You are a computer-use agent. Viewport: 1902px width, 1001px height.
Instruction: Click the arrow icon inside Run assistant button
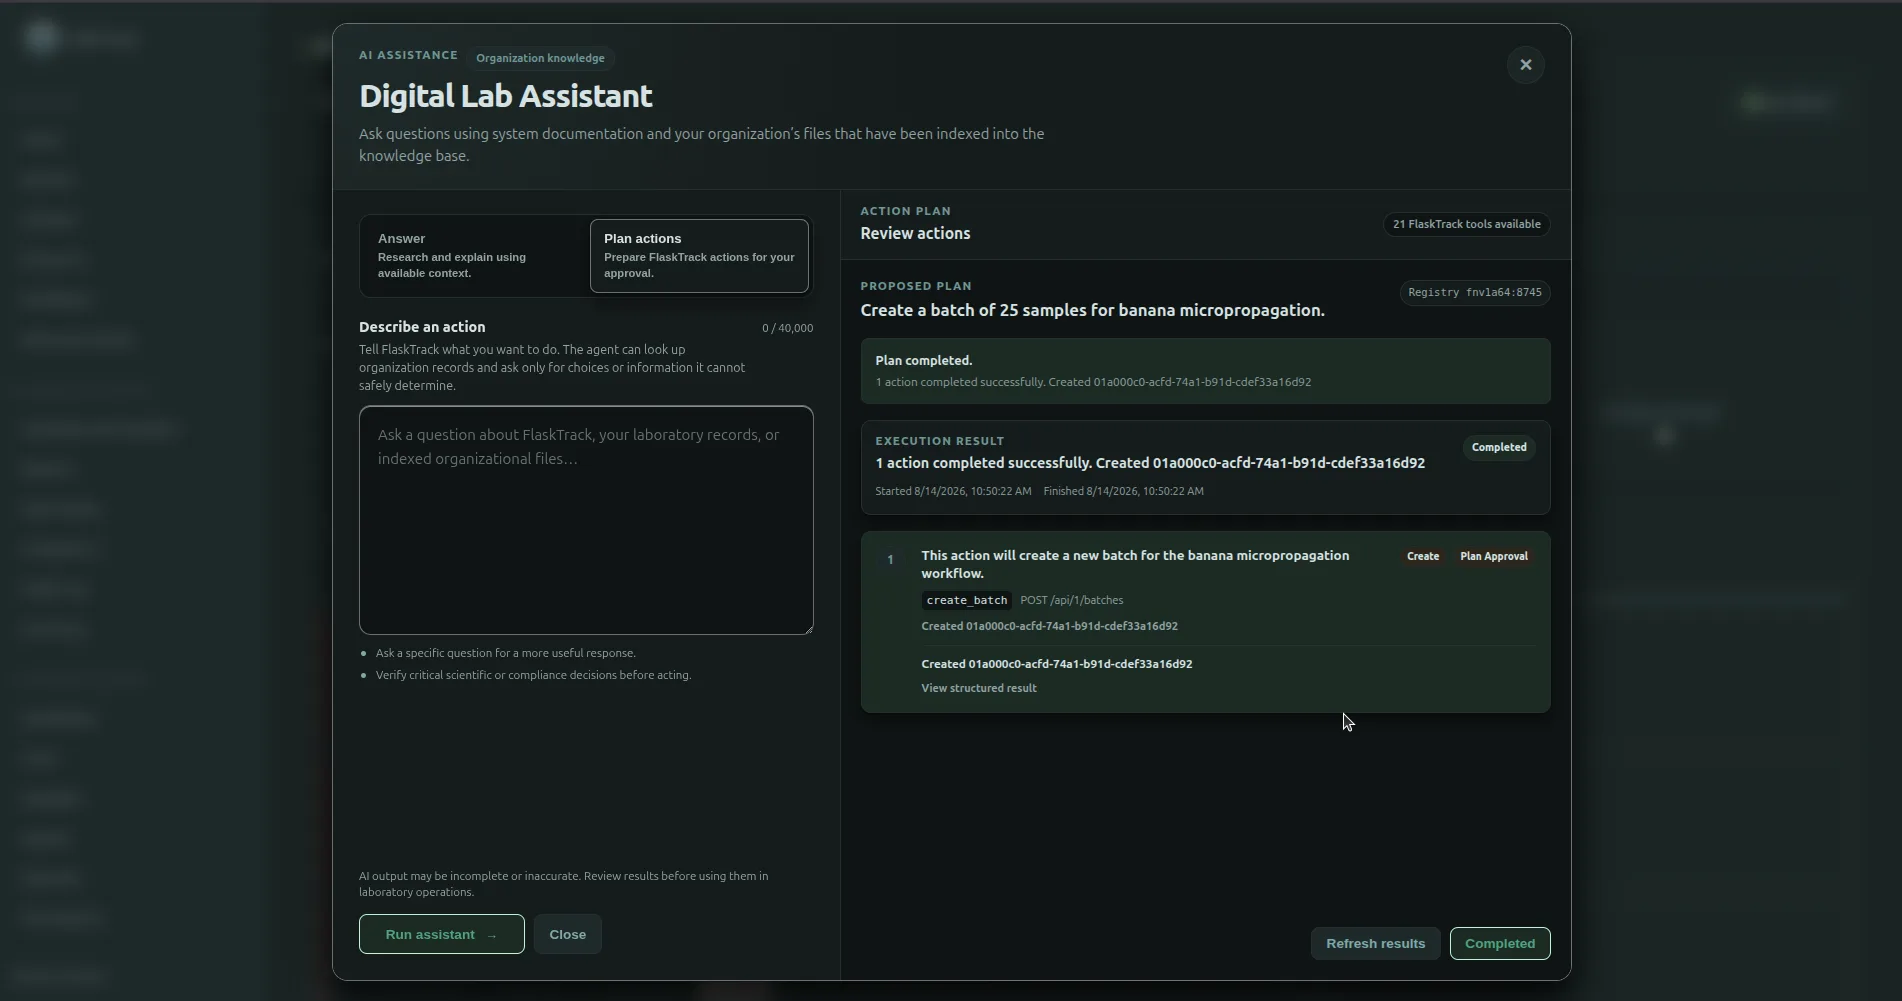coord(491,935)
